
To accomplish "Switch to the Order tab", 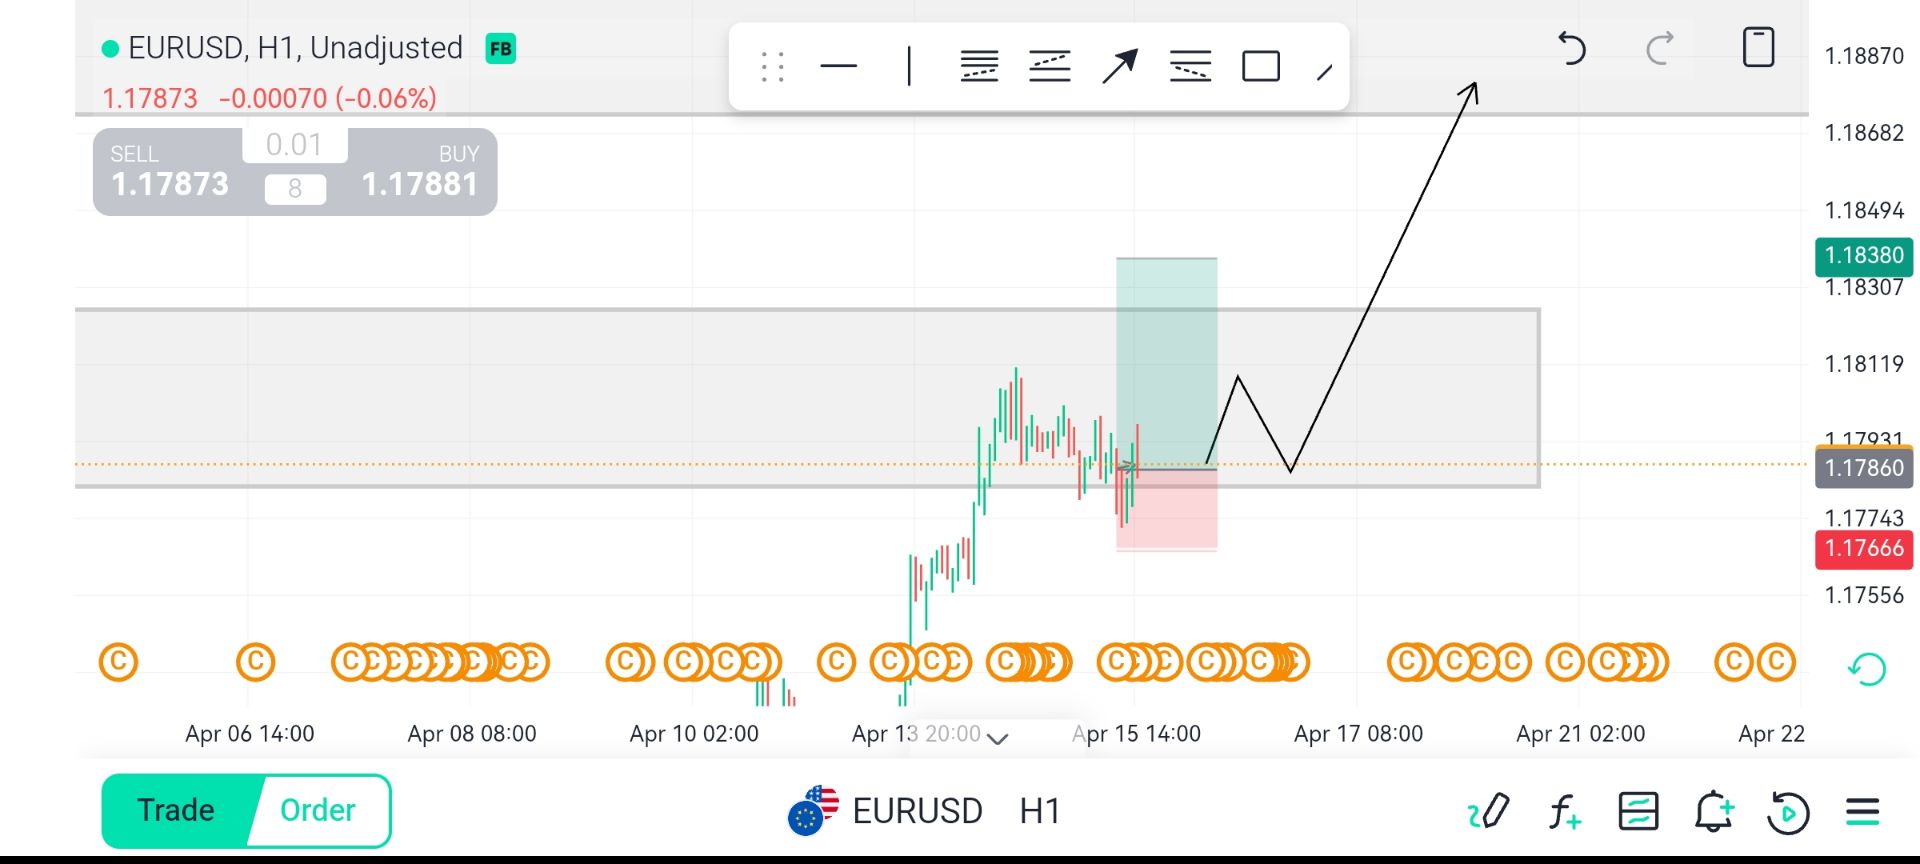I will click(318, 810).
